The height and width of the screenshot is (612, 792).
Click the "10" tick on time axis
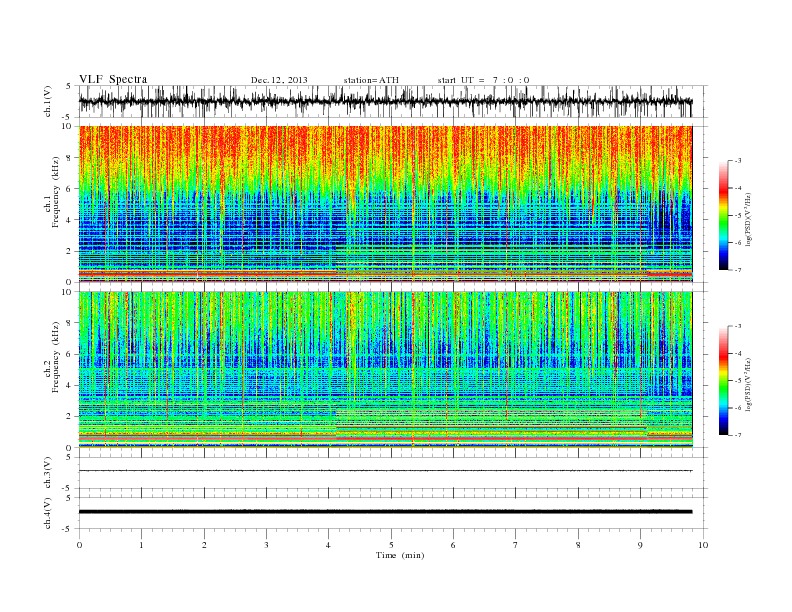[x=703, y=545]
